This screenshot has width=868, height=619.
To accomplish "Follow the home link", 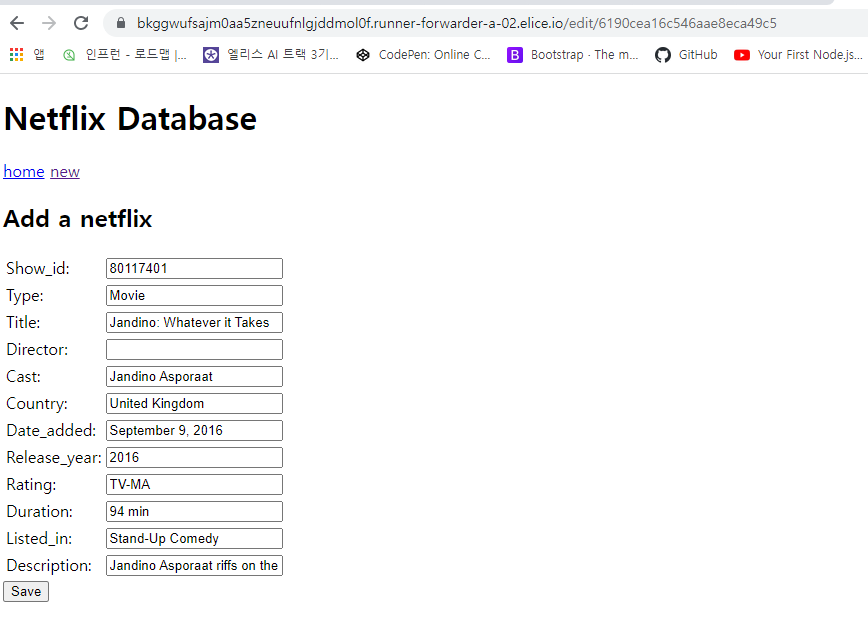I will pos(24,172).
